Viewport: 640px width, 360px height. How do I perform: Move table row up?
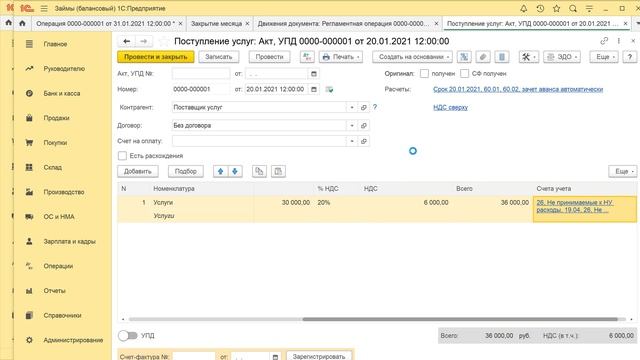tap(221, 171)
